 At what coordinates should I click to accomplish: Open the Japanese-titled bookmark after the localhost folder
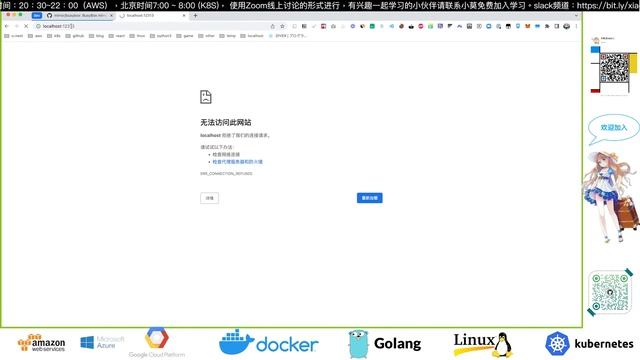click(288, 36)
